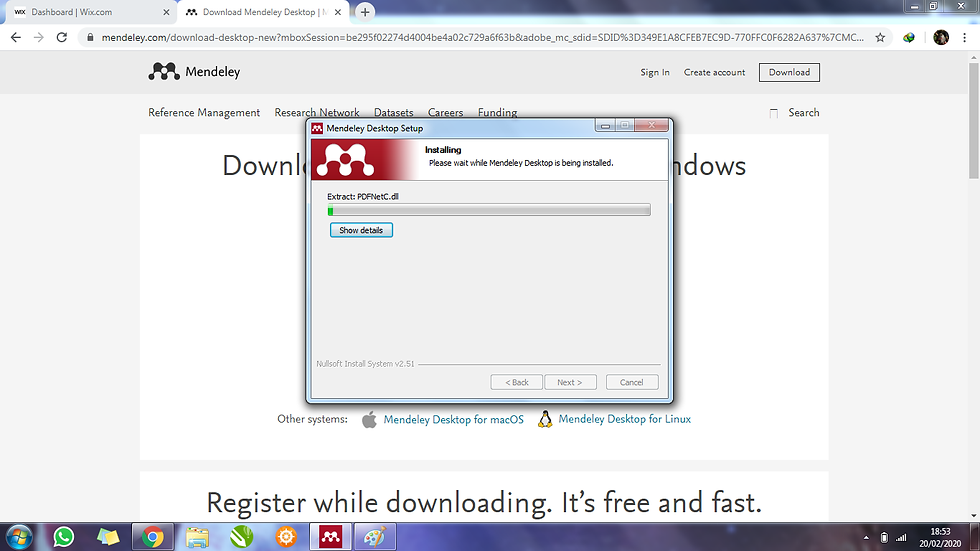Click the Mendeley logo in the page header
Screen dimensions: 980x551
pyautogui.click(x=194, y=72)
